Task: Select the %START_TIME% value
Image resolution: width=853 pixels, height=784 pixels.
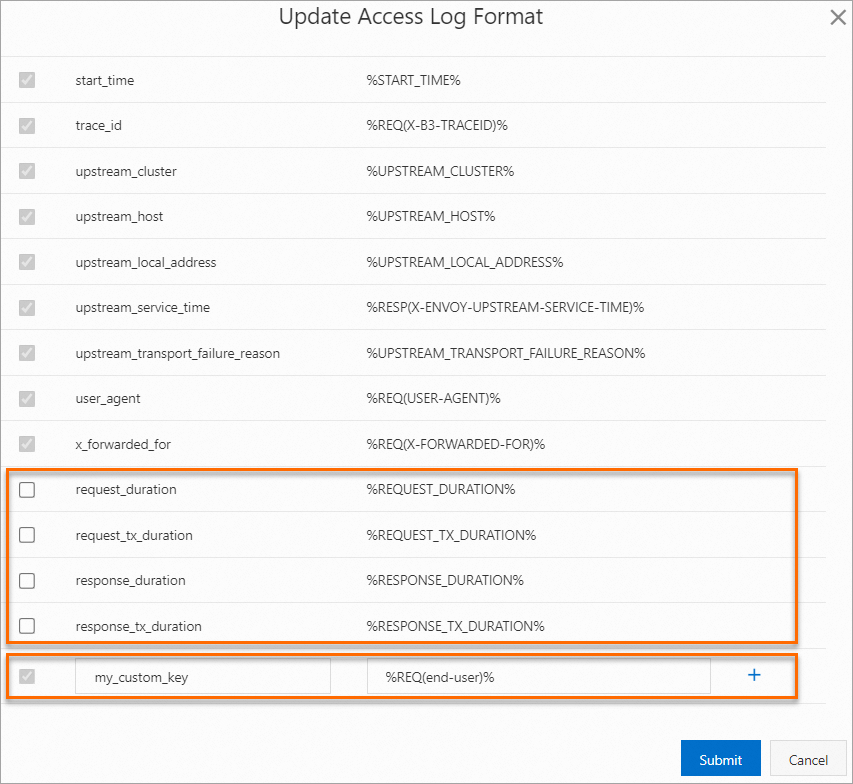Action: click(x=413, y=81)
